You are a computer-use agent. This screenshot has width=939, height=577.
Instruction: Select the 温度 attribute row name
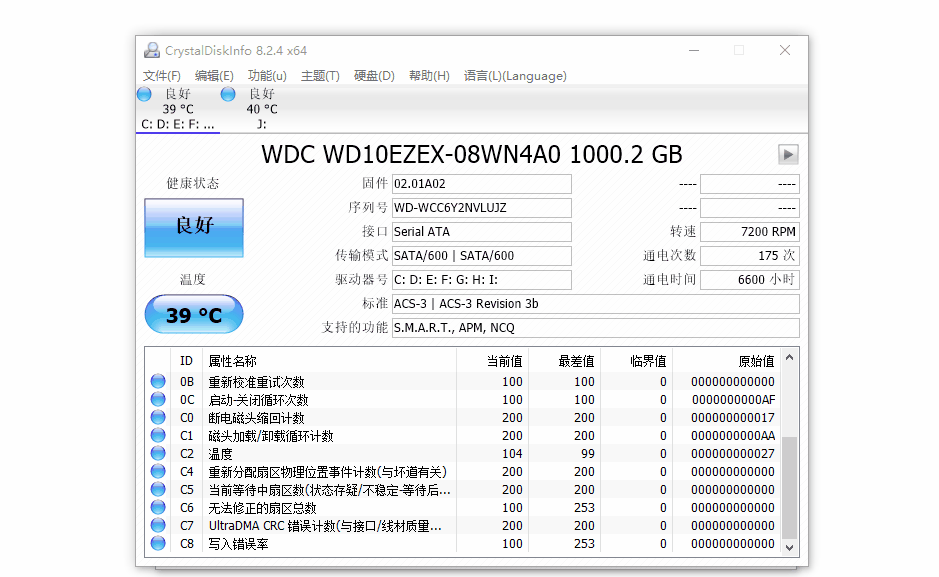[x=220, y=454]
